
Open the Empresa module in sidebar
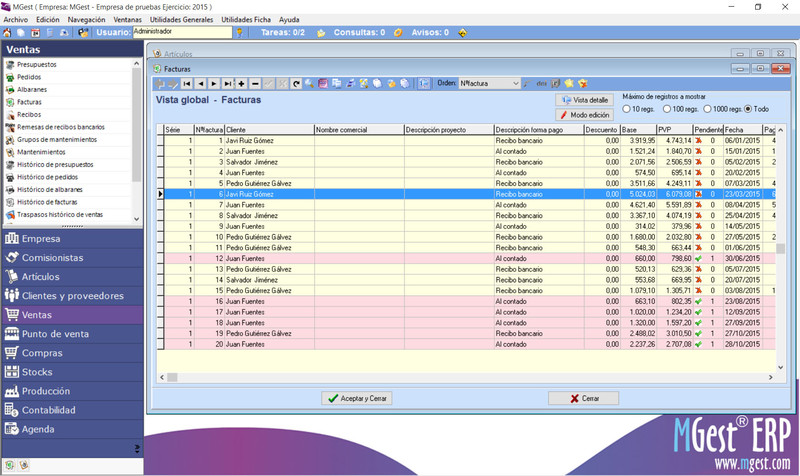(x=72, y=239)
